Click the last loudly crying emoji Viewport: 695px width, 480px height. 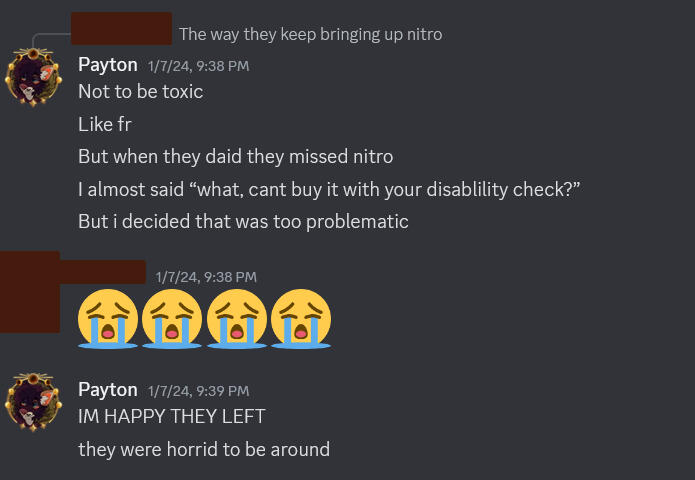tap(301, 319)
